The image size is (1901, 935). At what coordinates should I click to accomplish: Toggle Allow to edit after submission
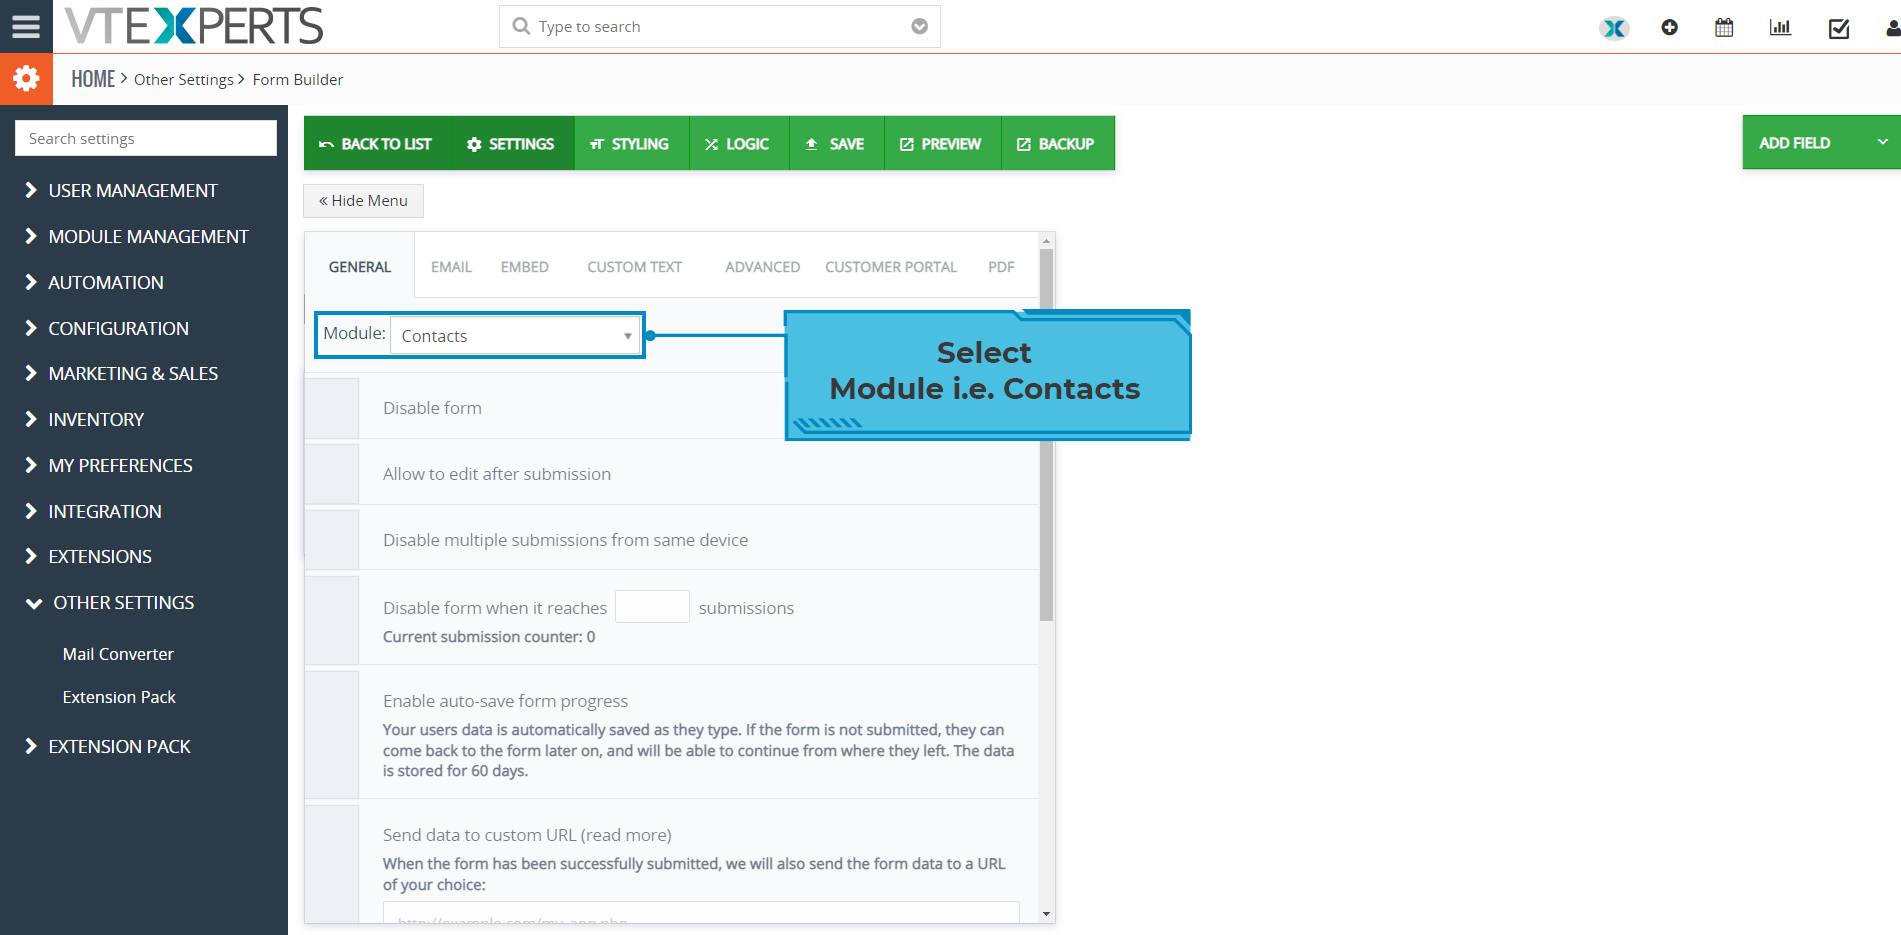pos(332,473)
